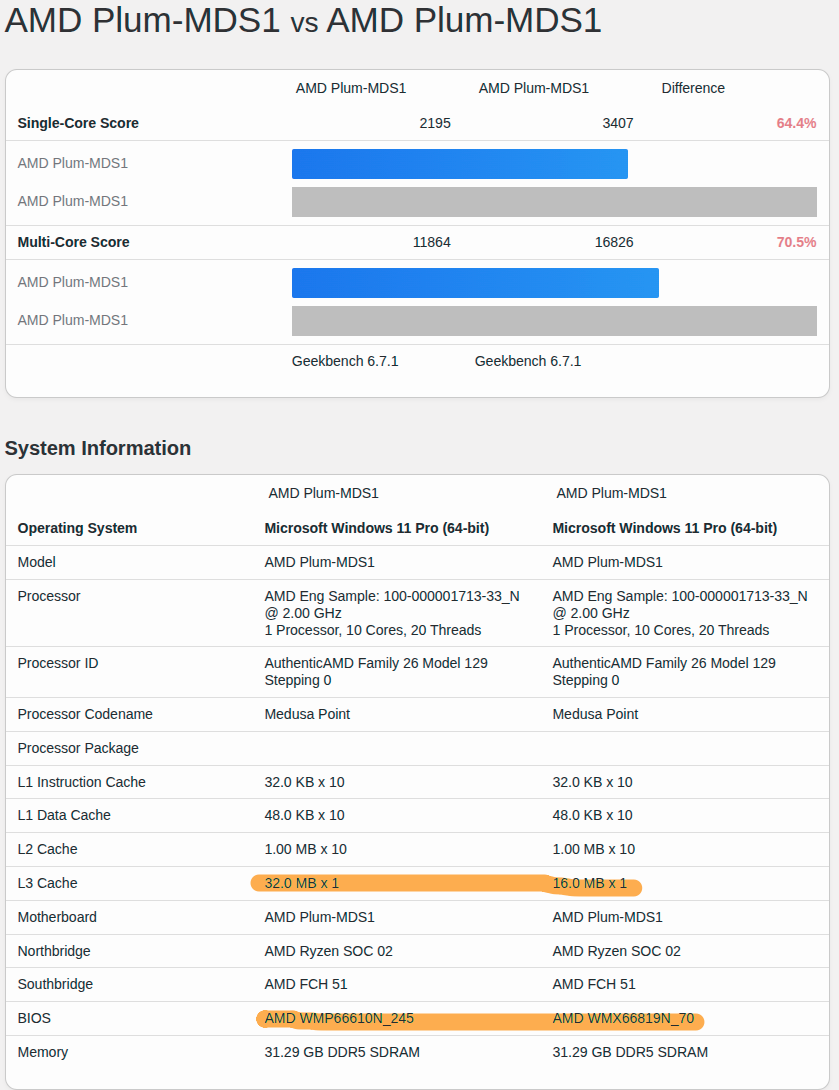This screenshot has width=839, height=1090.
Task: Select the highlighted 16.0 MB x 1 value
Action: [589, 883]
